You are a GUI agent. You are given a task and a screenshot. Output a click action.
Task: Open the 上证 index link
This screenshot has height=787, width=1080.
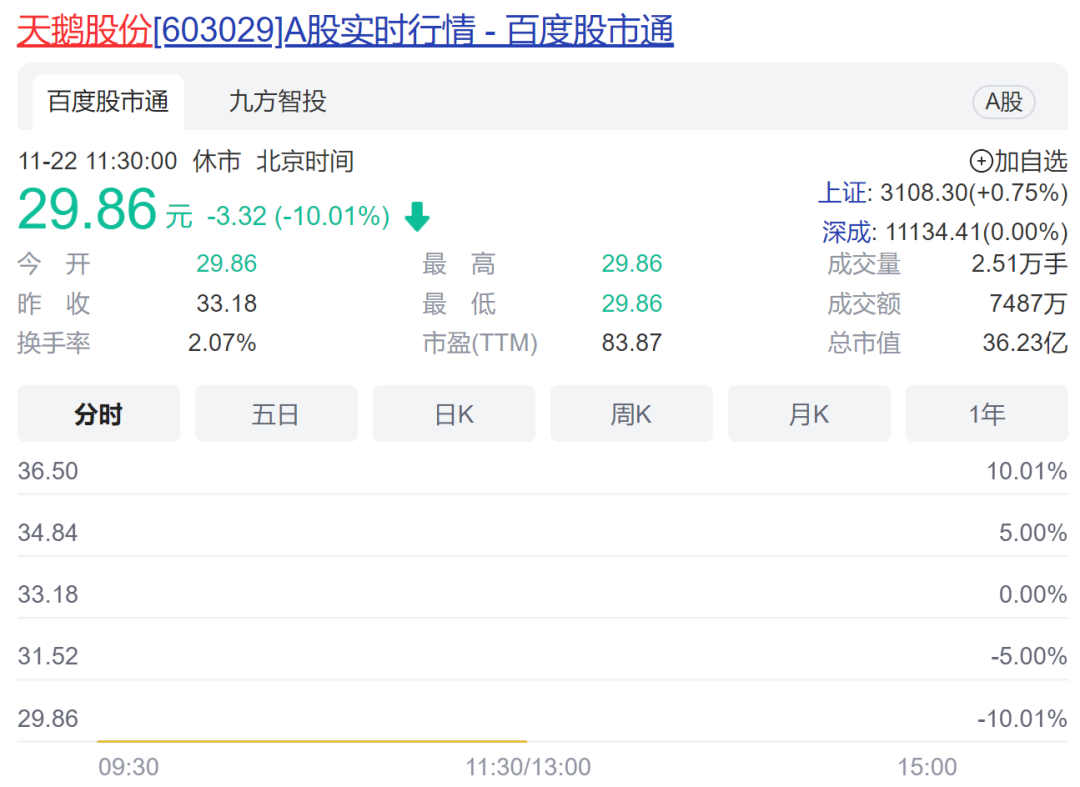coord(842,193)
